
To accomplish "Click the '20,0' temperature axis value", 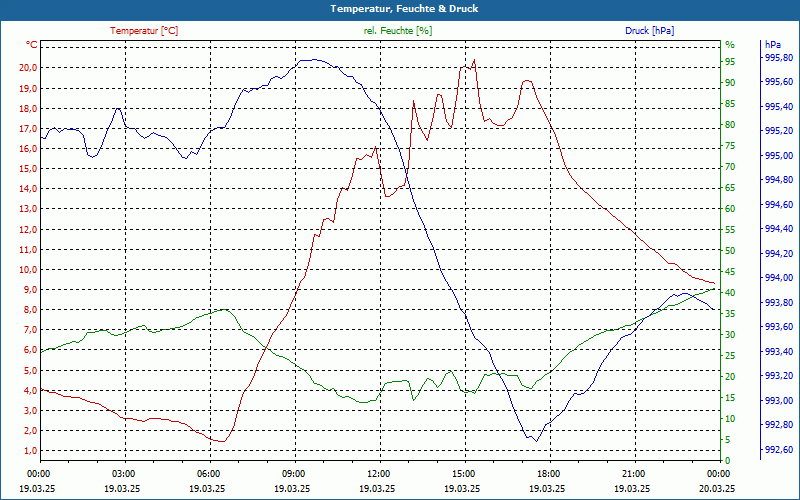I will point(27,68).
